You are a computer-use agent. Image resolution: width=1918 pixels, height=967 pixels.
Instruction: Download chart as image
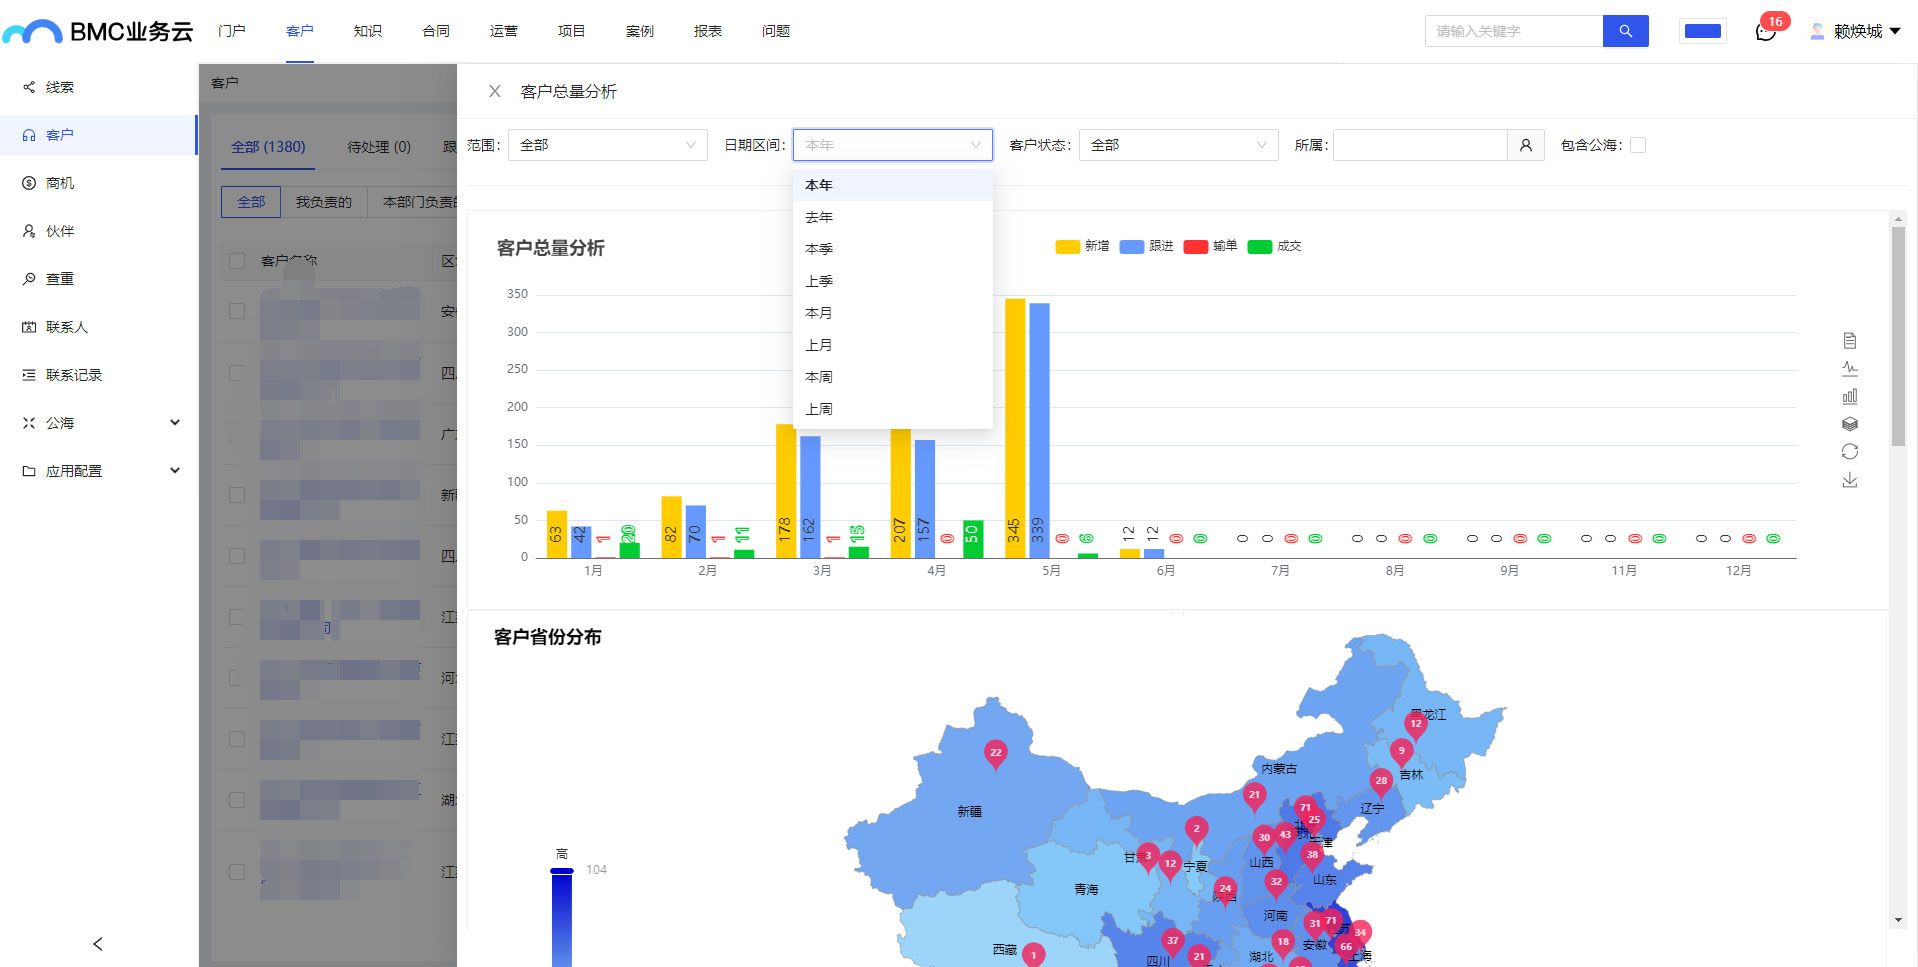[x=1850, y=480]
